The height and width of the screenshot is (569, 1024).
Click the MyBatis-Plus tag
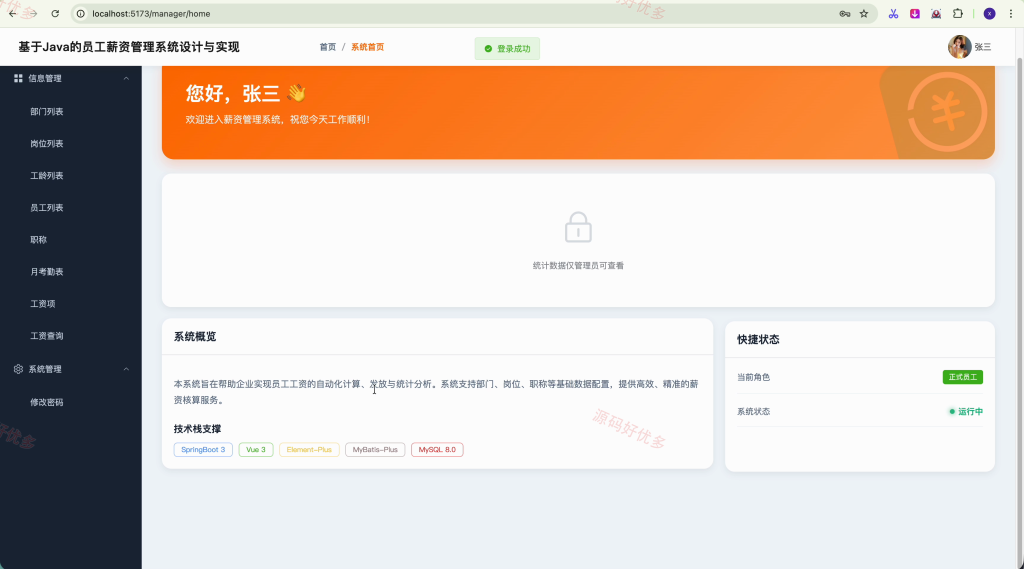[x=375, y=449]
